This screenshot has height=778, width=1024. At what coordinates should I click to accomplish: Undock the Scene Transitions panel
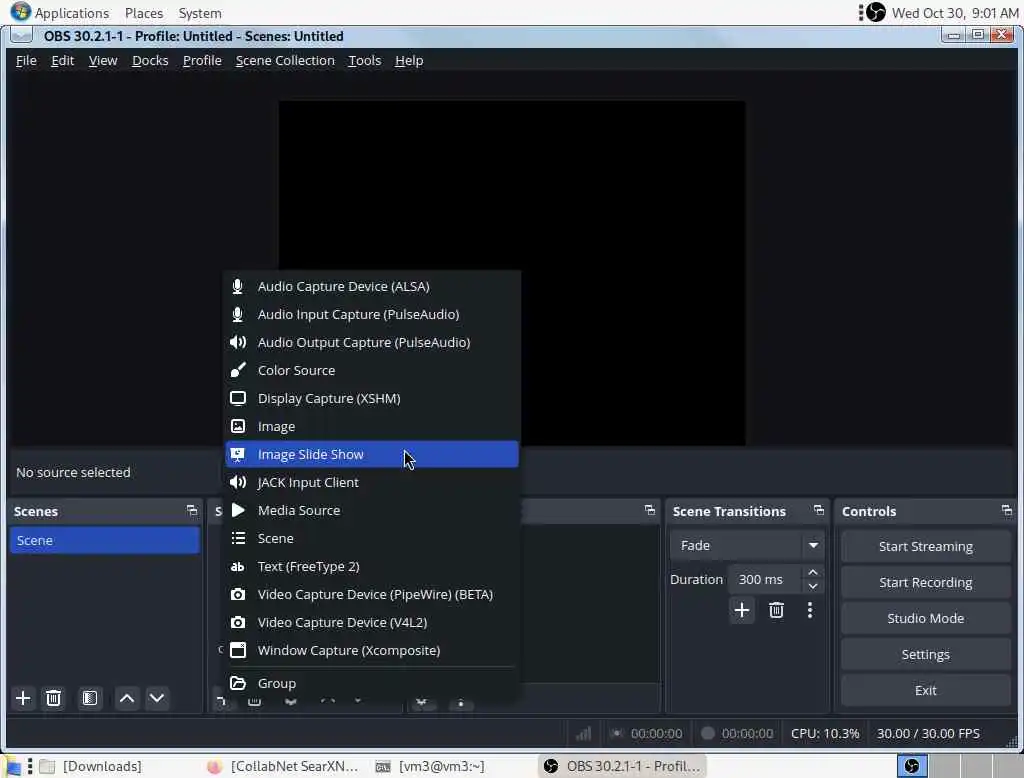click(818, 510)
